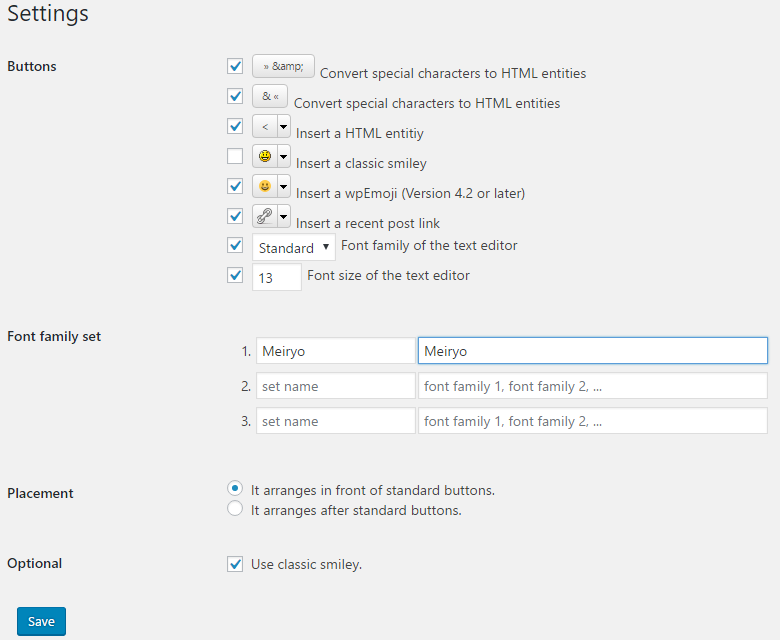Toggle the Font size of text editor checkbox
This screenshot has width=780, height=640.
point(235,275)
